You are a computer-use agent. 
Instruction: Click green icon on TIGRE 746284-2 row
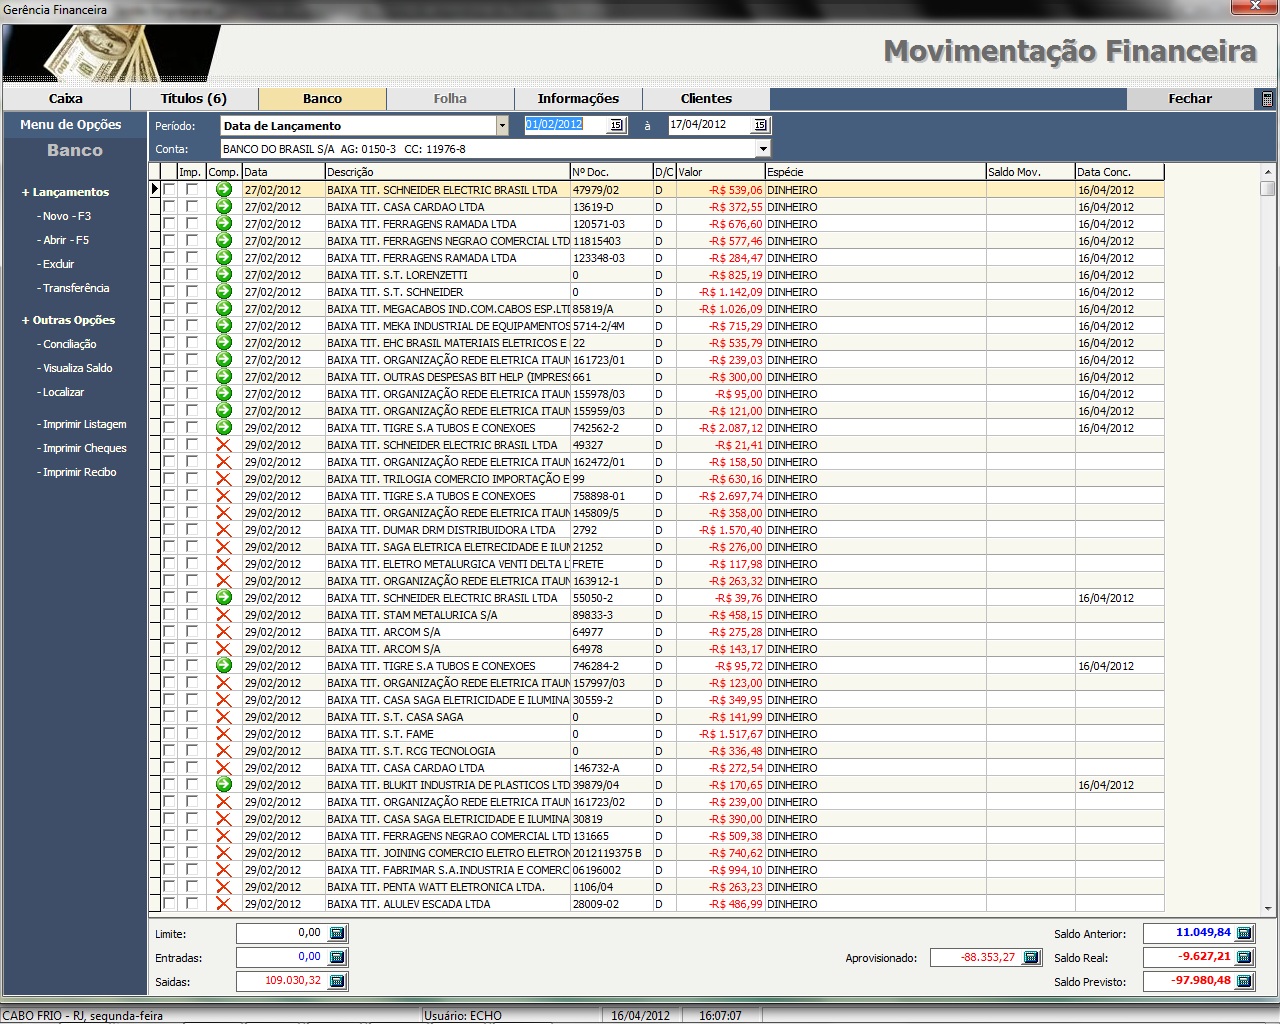point(224,666)
